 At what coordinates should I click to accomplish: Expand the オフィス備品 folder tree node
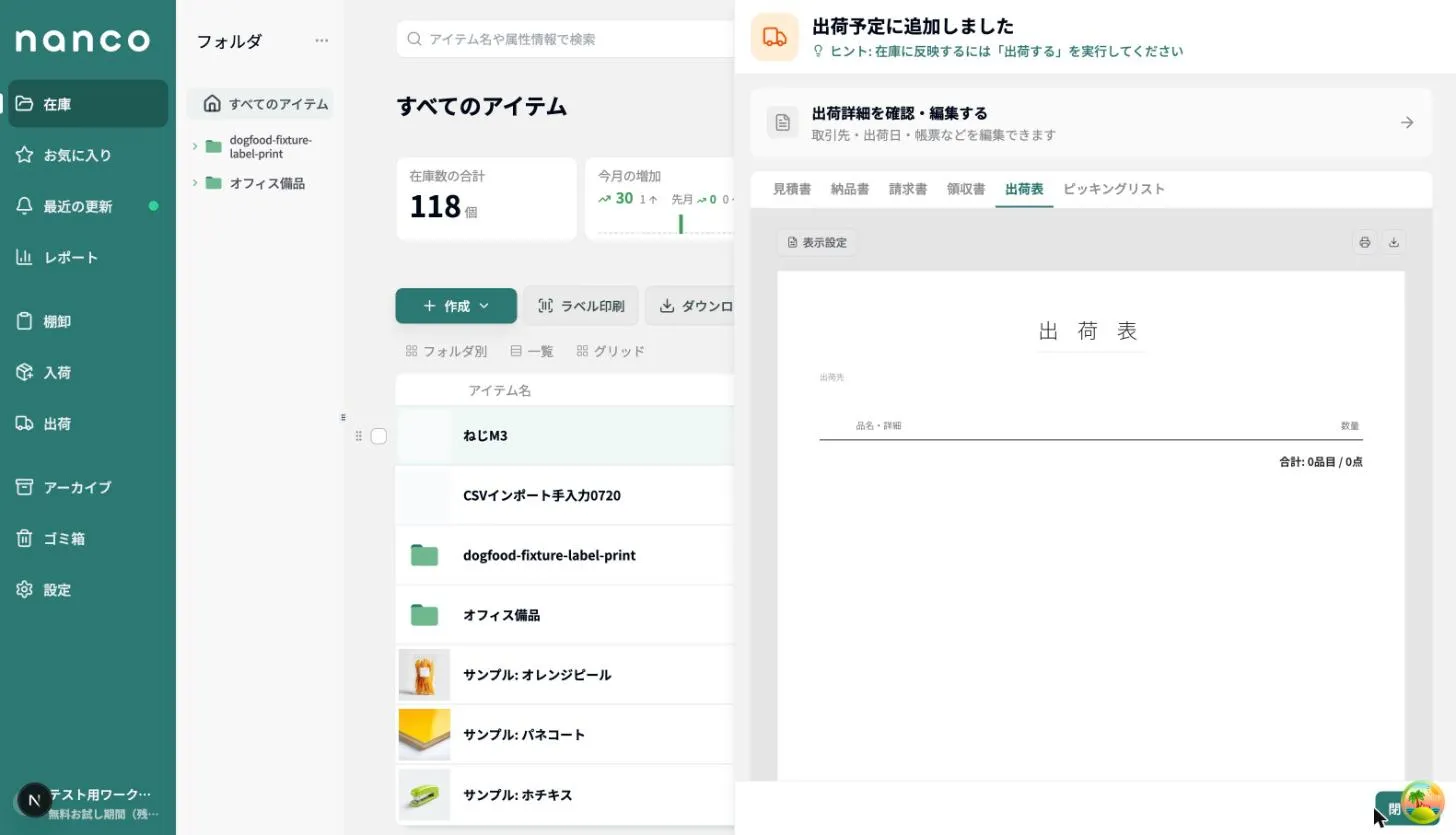point(195,183)
